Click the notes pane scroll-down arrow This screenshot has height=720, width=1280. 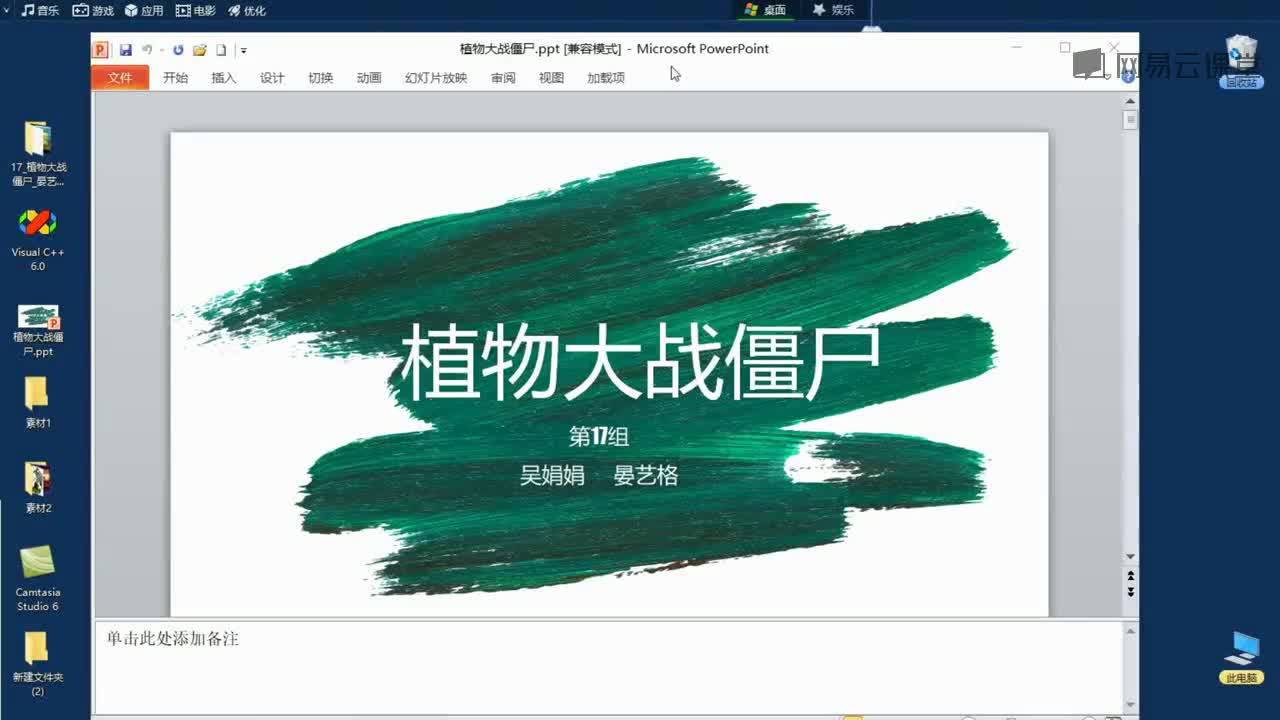pyautogui.click(x=1131, y=705)
